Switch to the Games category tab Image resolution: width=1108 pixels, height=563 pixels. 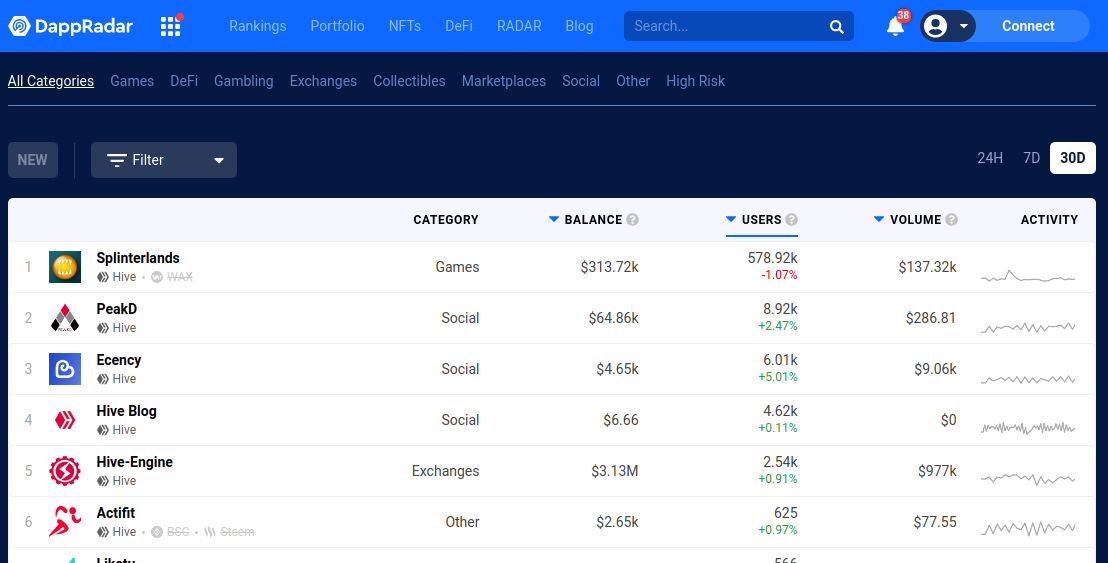pyautogui.click(x=132, y=81)
